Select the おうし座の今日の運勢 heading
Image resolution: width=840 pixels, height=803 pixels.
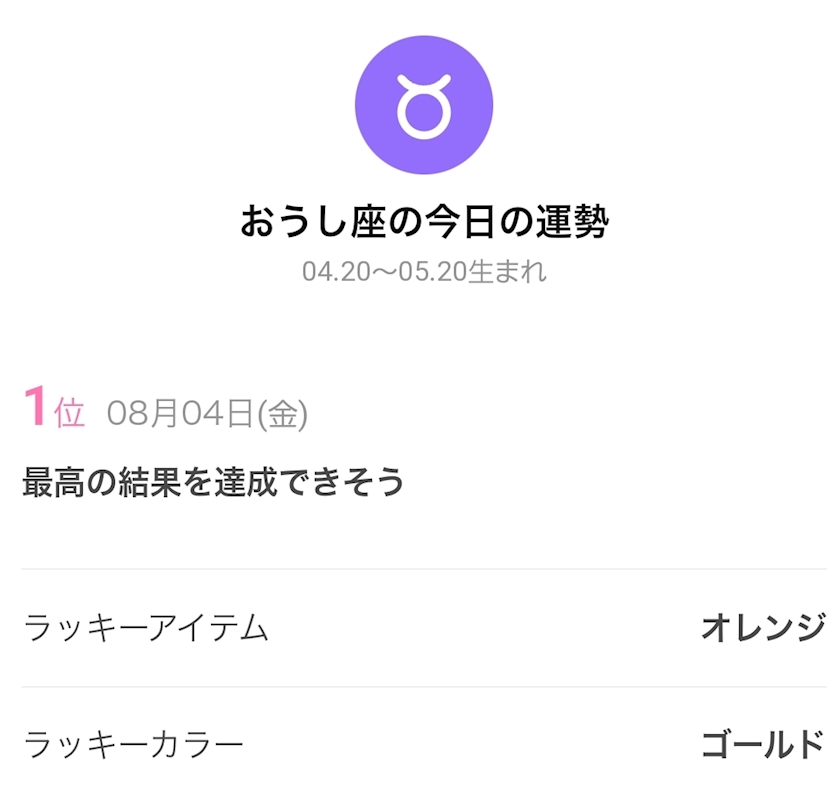pyautogui.click(x=424, y=221)
